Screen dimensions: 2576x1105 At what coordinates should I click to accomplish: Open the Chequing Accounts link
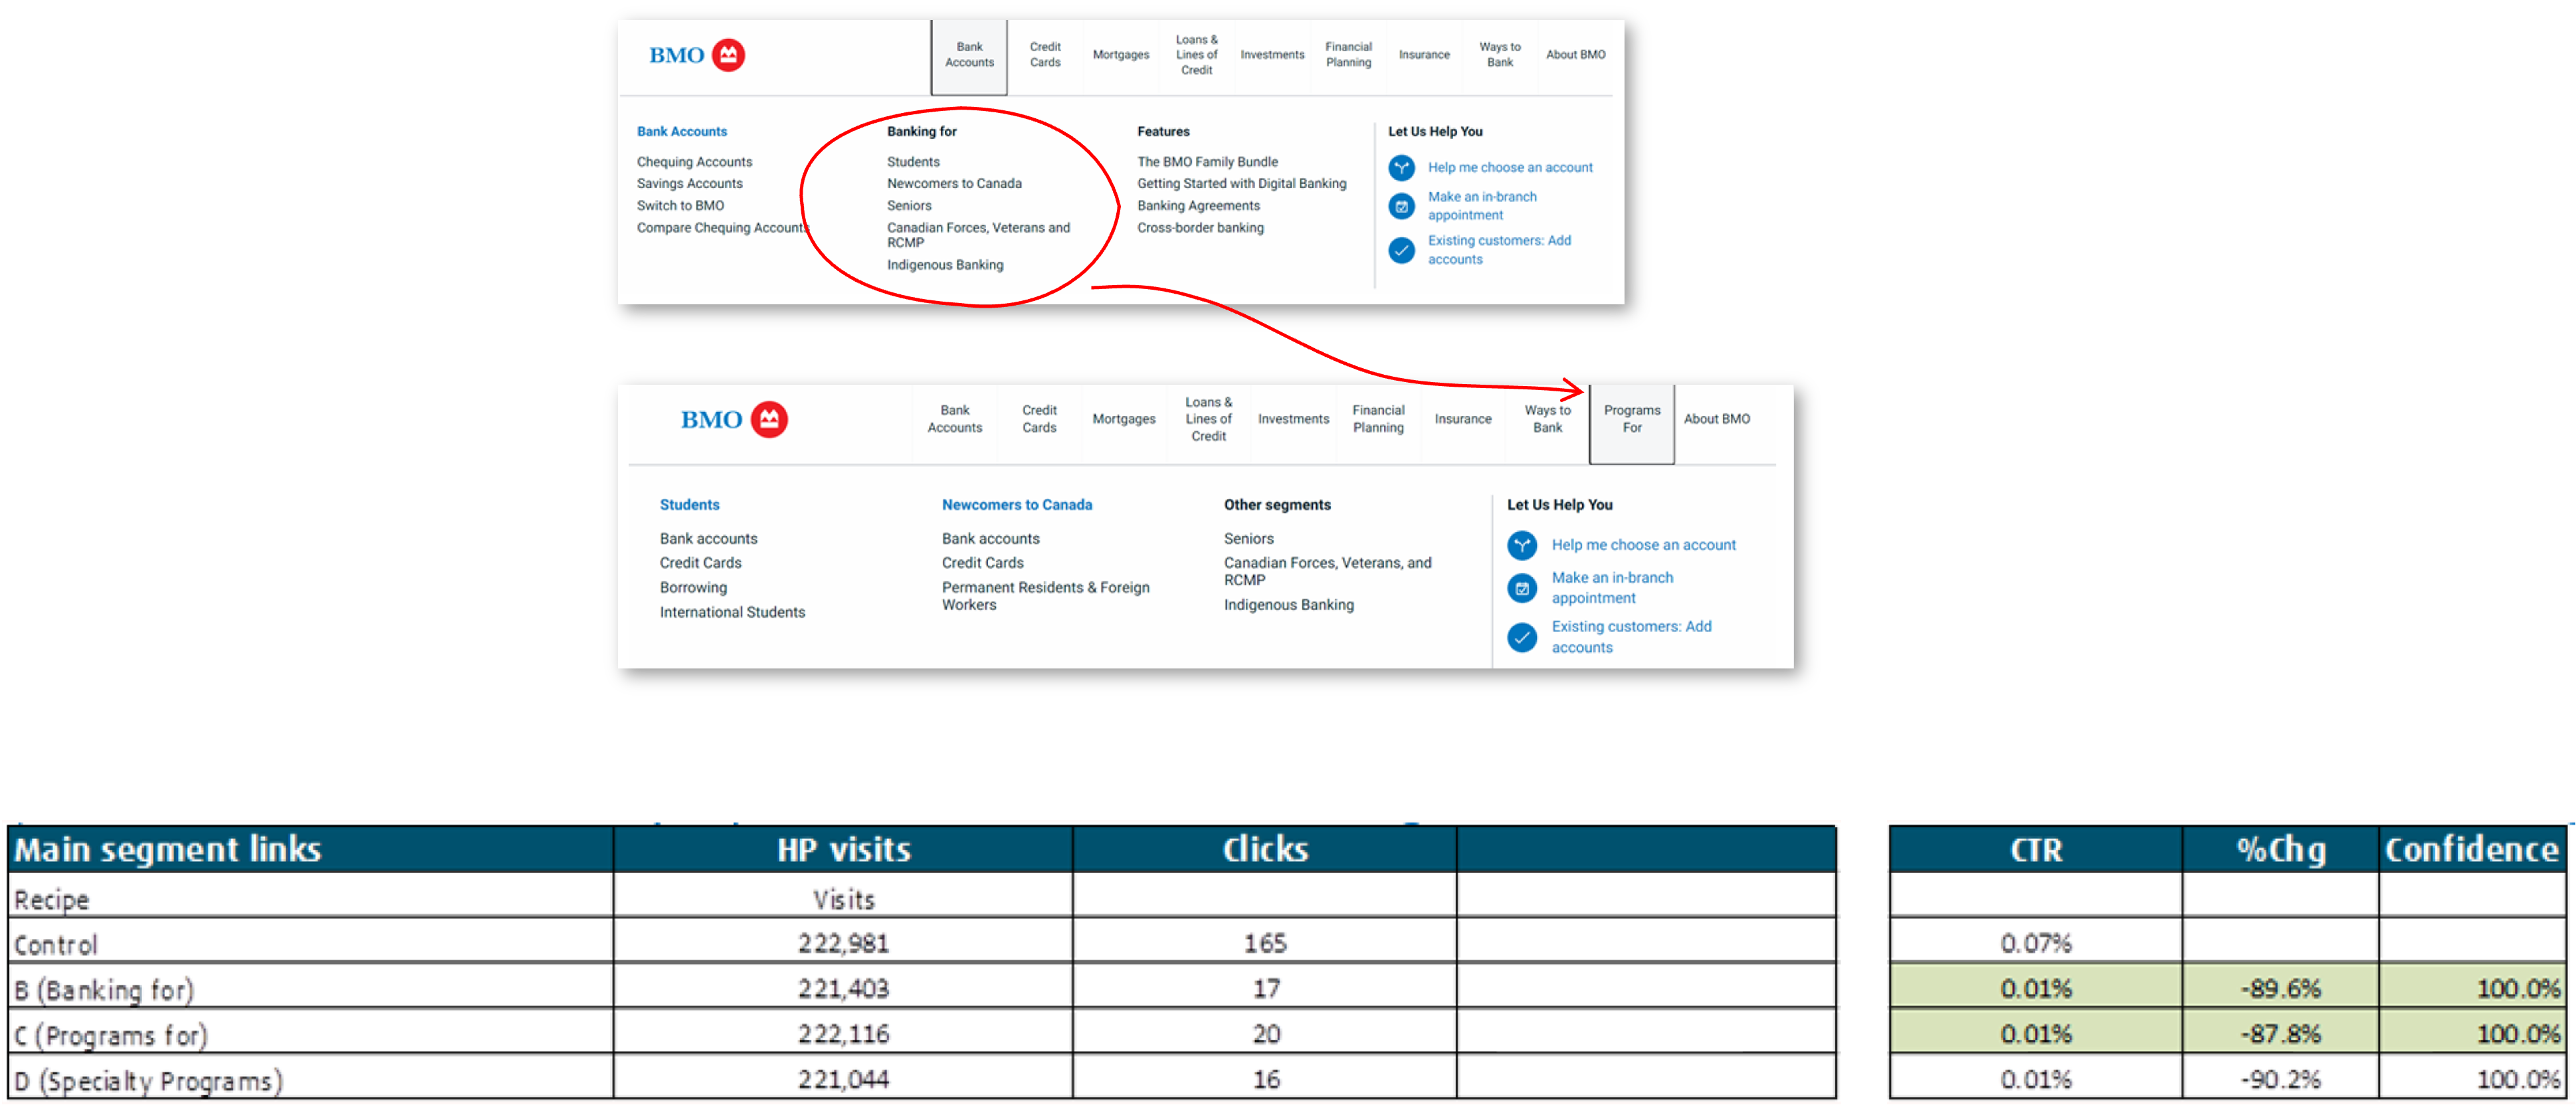click(694, 162)
